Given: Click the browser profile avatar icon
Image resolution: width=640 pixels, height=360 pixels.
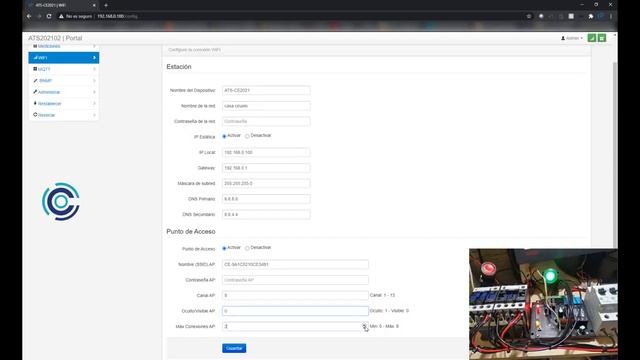Looking at the screenshot, I should [x=601, y=16].
